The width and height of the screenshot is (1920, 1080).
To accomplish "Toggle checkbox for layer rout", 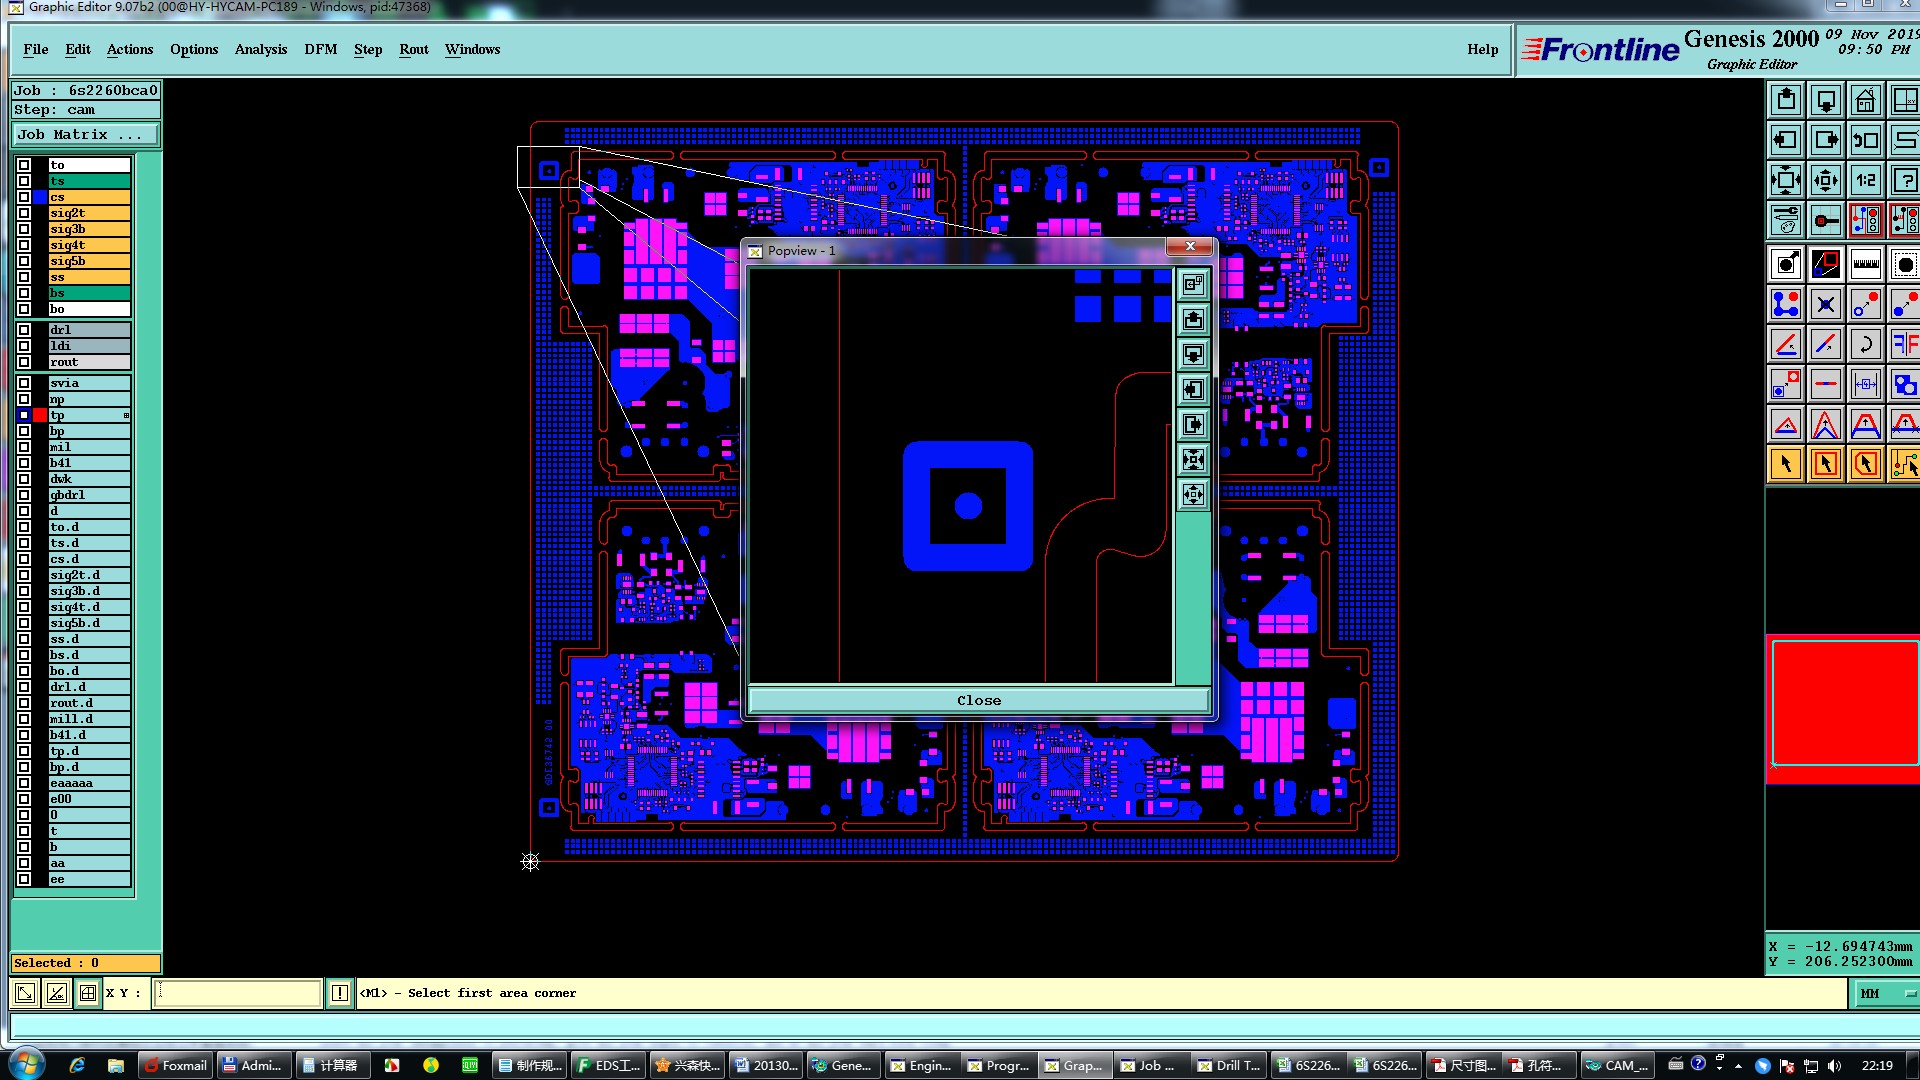I will (x=24, y=362).
